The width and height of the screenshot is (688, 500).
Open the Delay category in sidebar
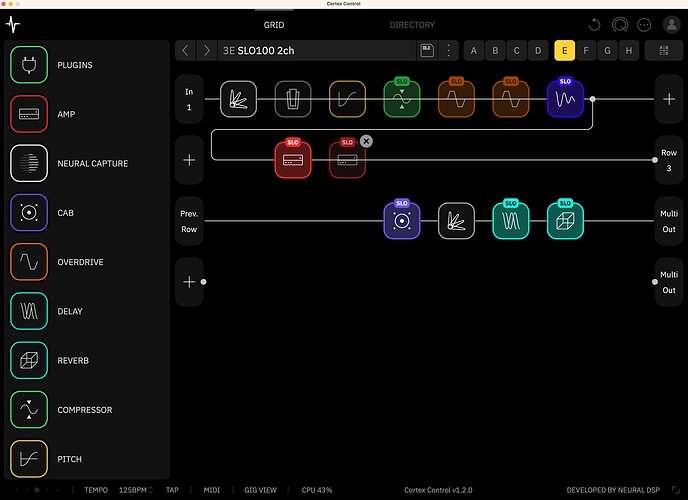coord(29,311)
